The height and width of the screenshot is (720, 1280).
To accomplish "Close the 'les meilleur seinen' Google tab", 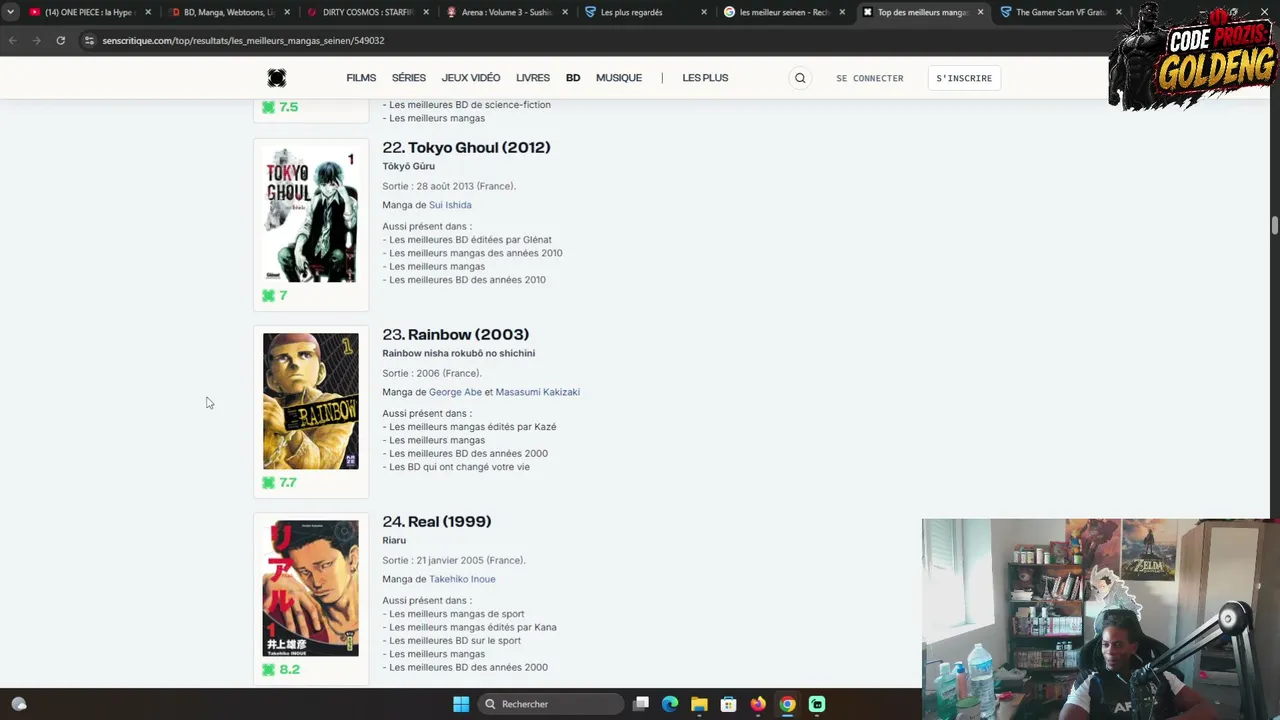I will point(842,12).
